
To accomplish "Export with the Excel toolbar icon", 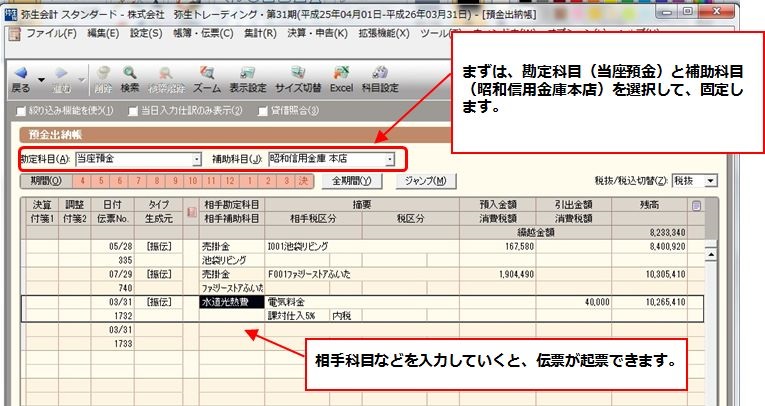I will tap(341, 73).
